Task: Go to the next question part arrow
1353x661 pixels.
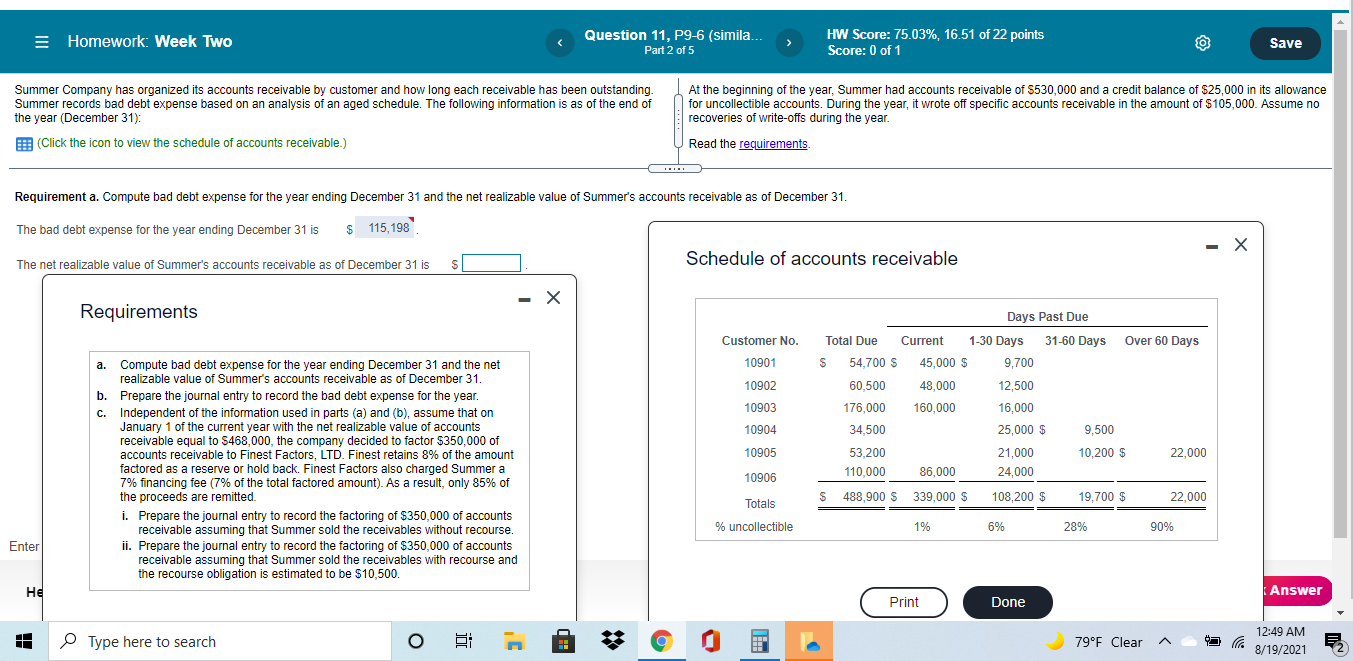Action: 789,43
